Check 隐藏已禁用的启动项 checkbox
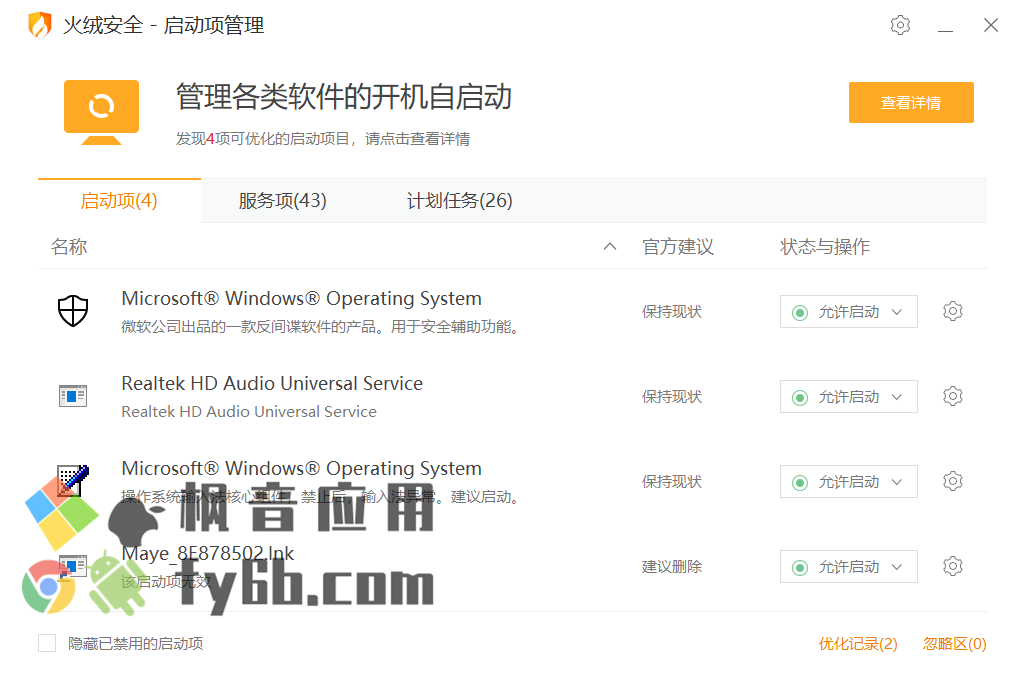 47,643
